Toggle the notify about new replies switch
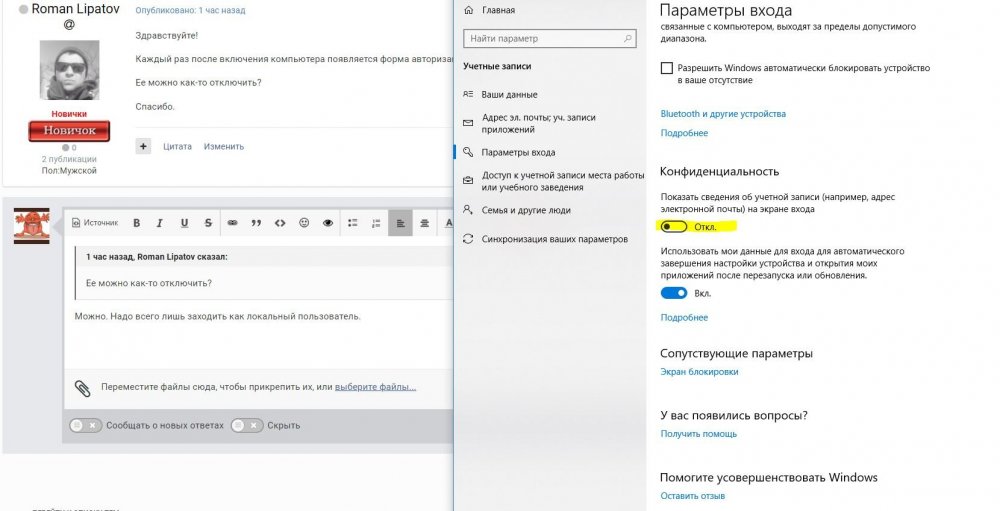The image size is (1000, 511). tap(85, 425)
